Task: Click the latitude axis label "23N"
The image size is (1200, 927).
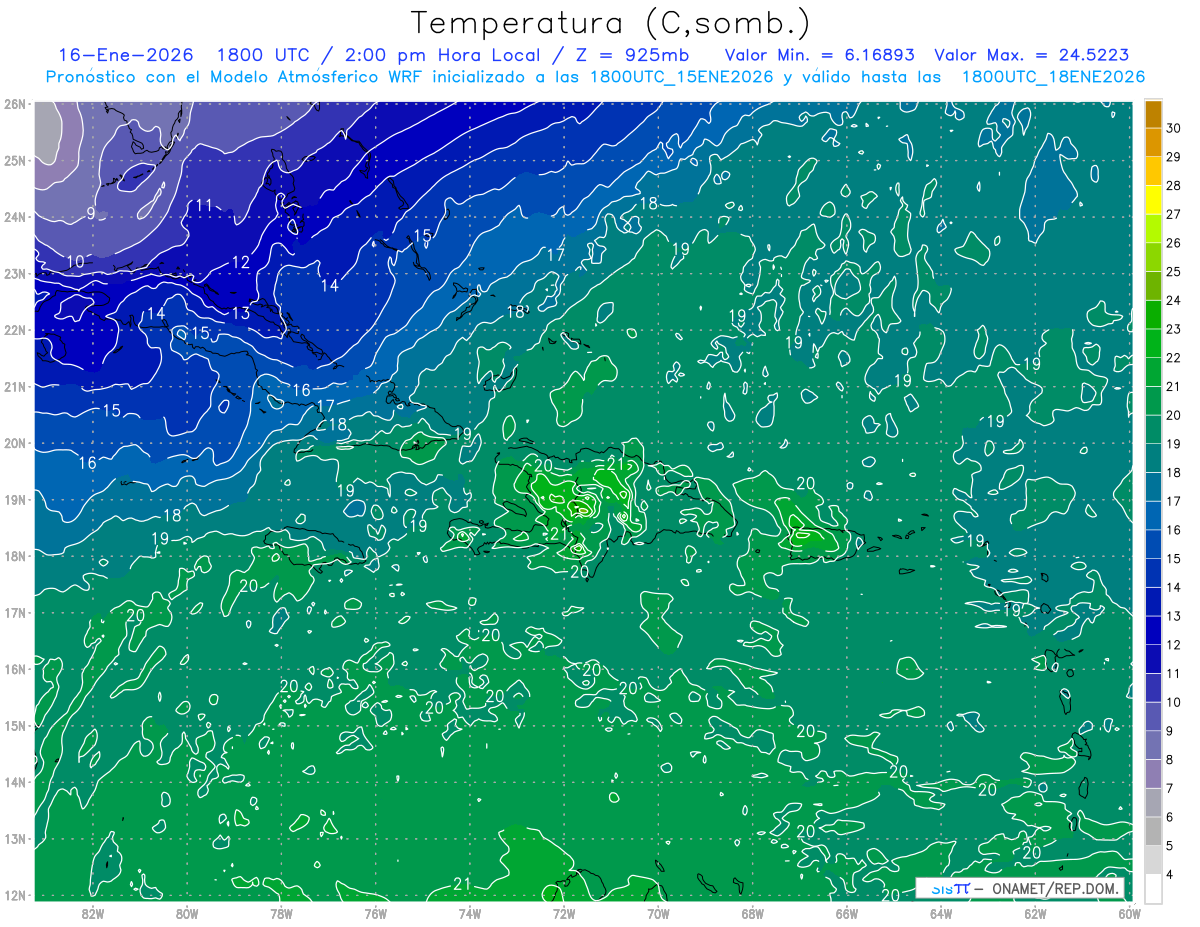Action: tap(15, 273)
